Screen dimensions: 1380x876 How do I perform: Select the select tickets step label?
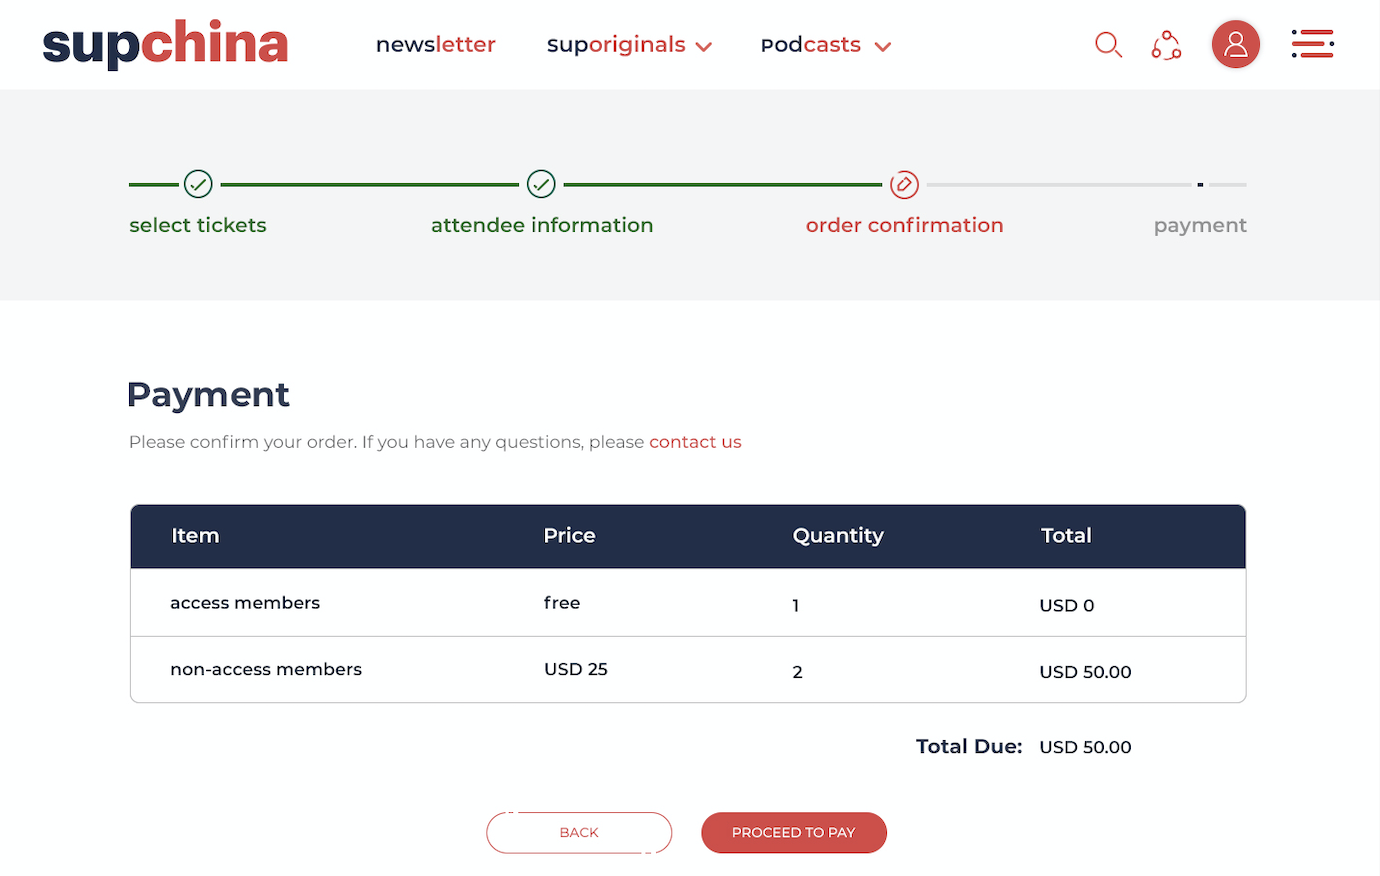tap(198, 225)
